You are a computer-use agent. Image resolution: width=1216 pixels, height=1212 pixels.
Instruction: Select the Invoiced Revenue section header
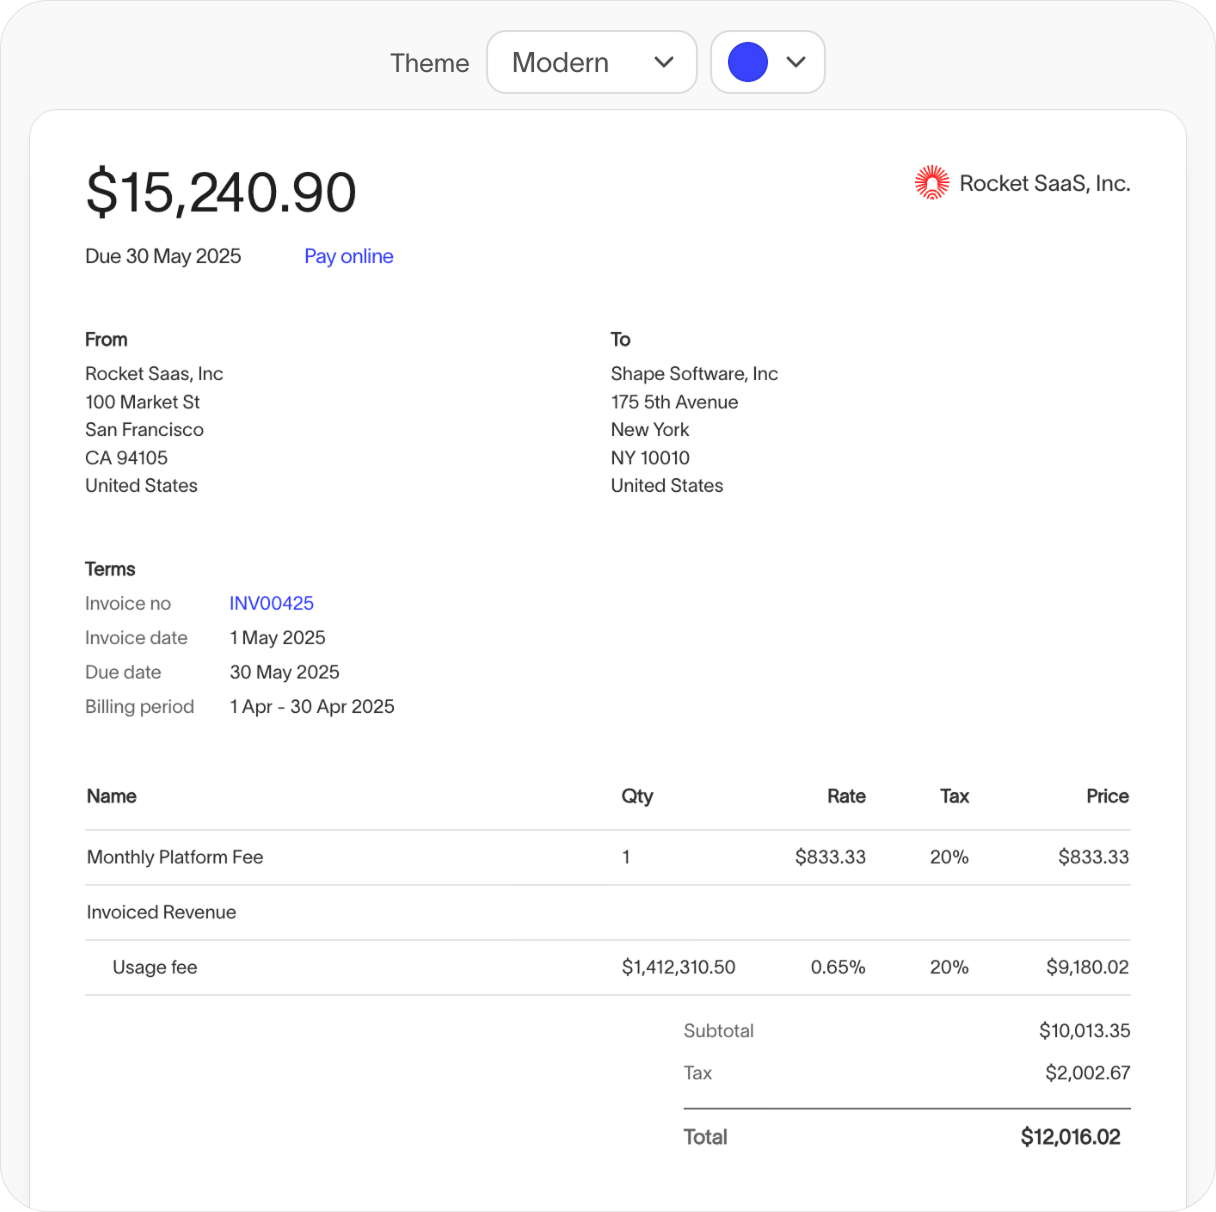tap(161, 912)
